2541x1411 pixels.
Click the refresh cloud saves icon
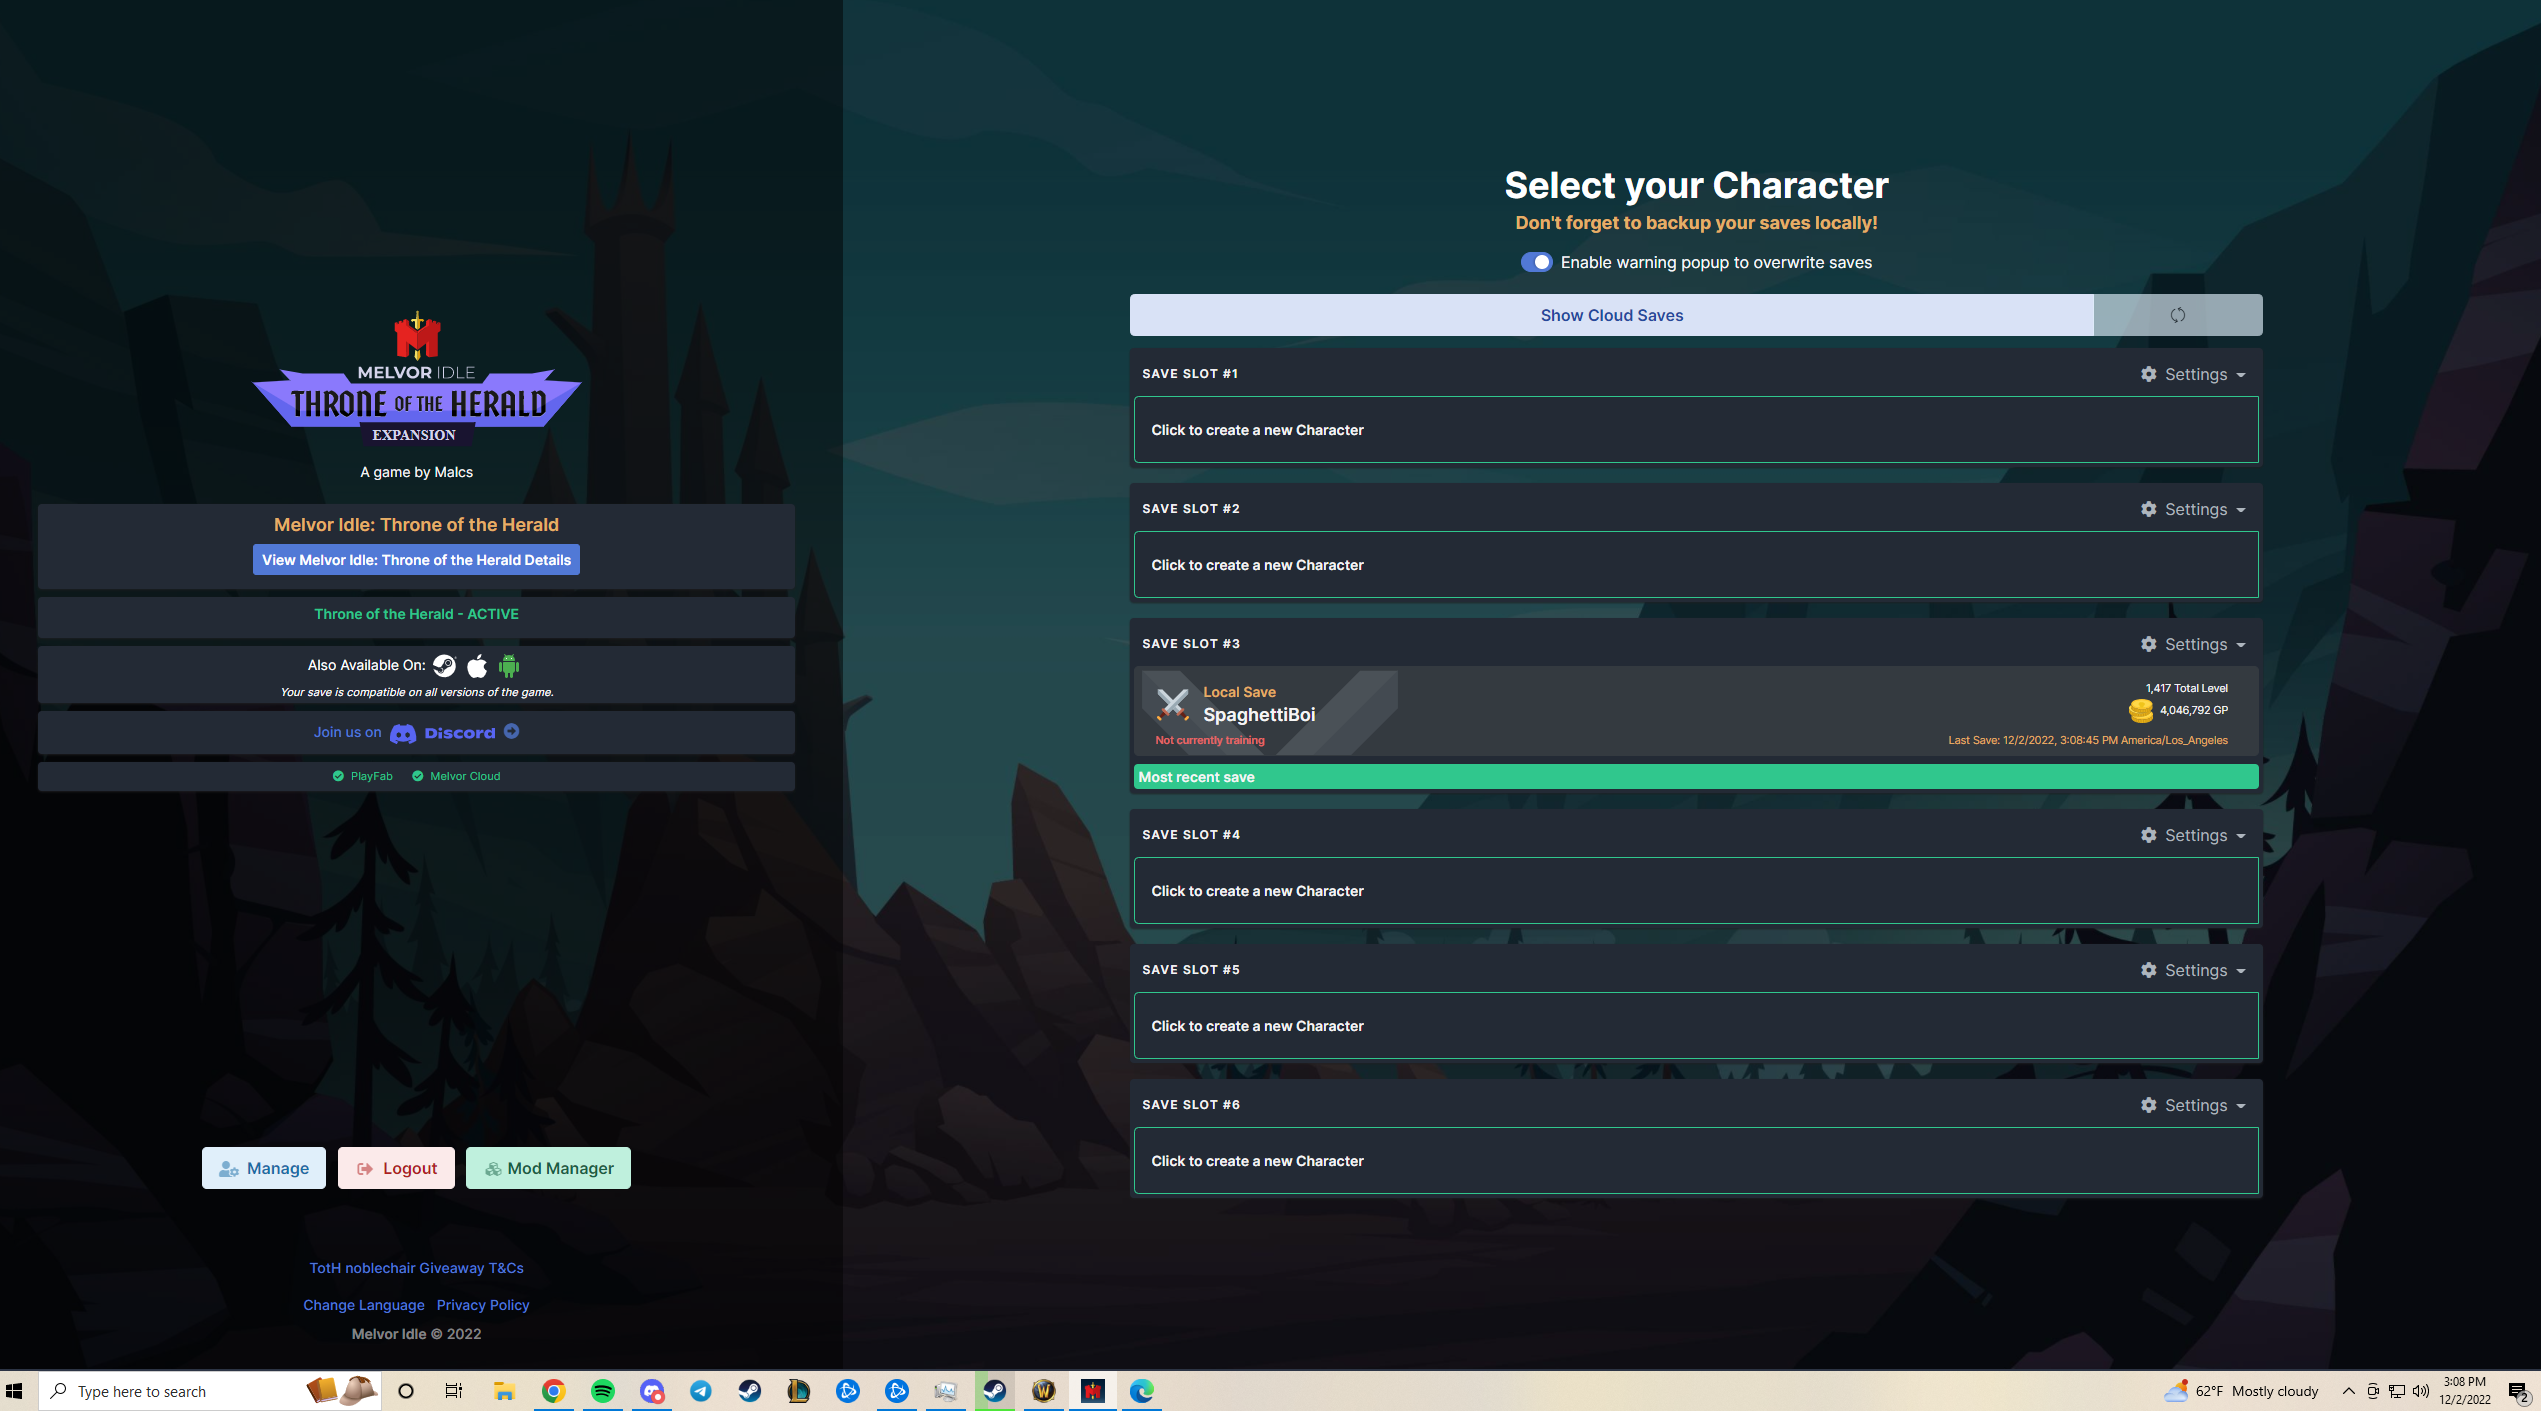(2177, 315)
